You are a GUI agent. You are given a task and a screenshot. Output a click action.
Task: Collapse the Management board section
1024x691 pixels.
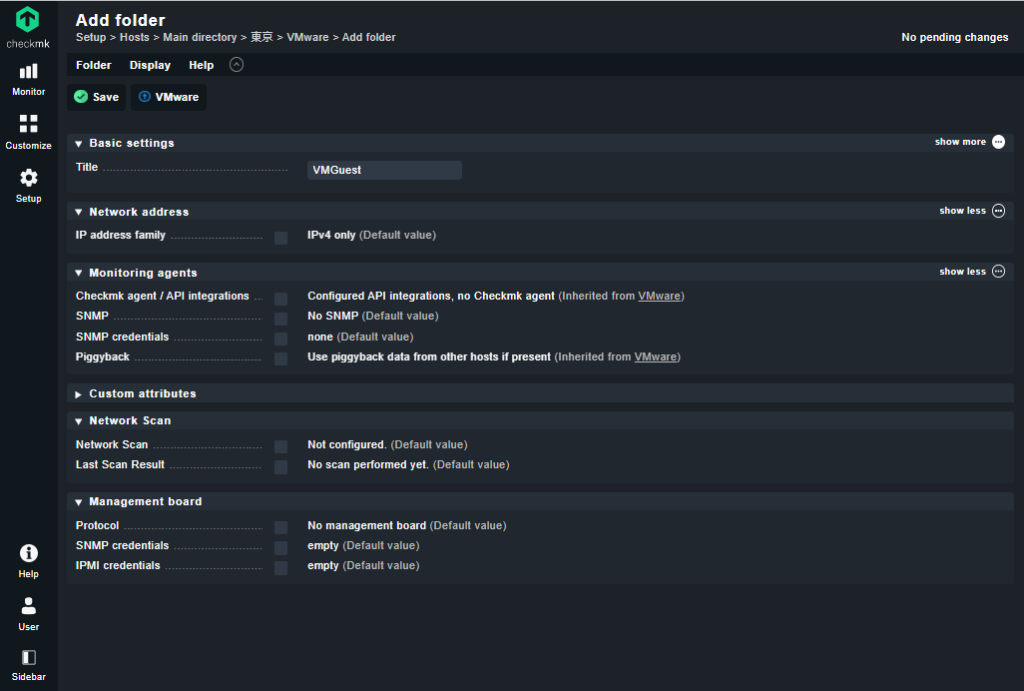click(138, 502)
